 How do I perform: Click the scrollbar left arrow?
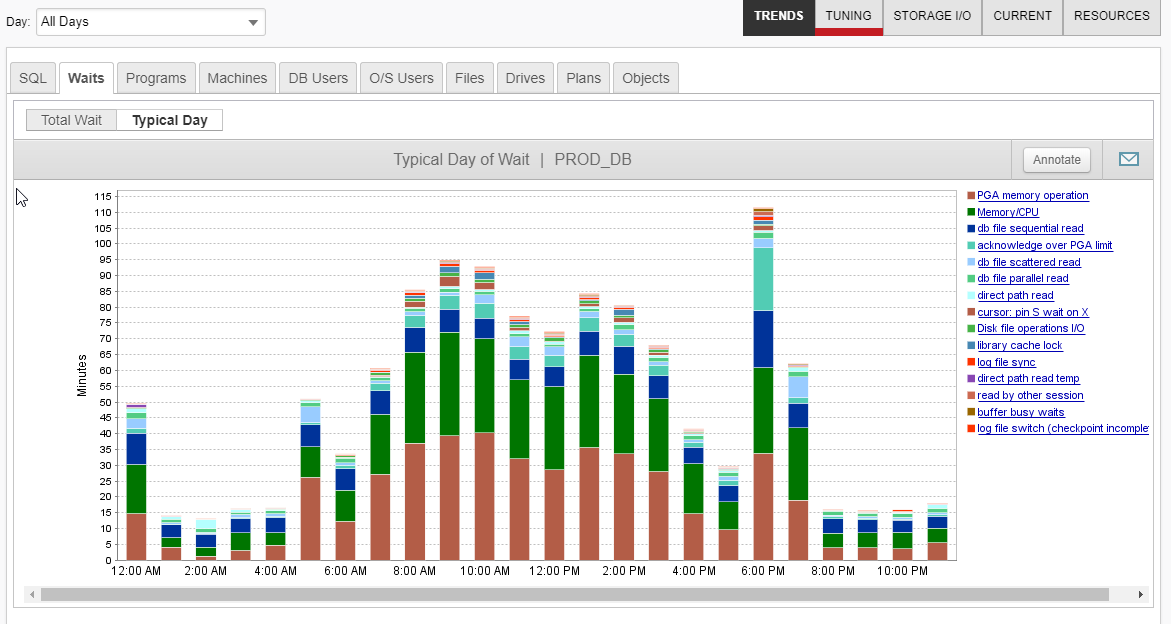pyautogui.click(x=31, y=595)
